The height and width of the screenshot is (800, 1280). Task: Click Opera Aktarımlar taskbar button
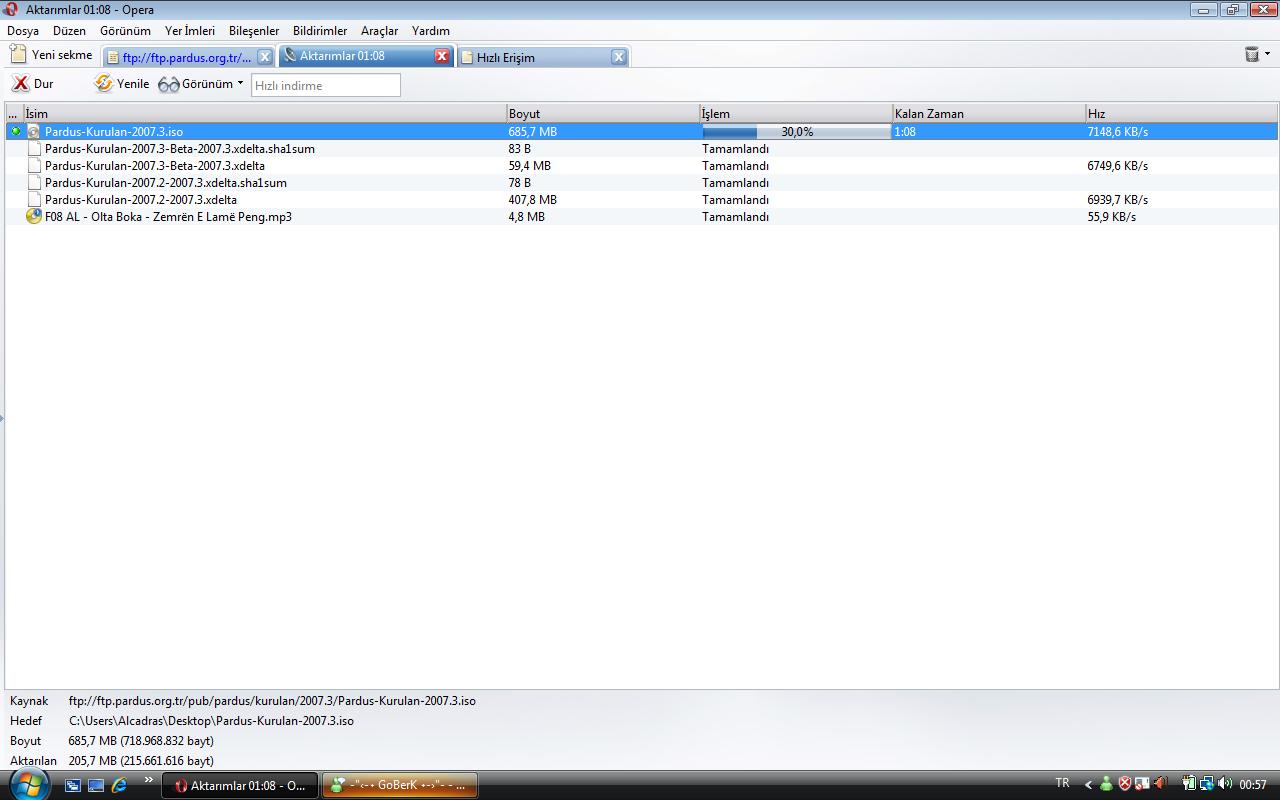pyautogui.click(x=240, y=785)
